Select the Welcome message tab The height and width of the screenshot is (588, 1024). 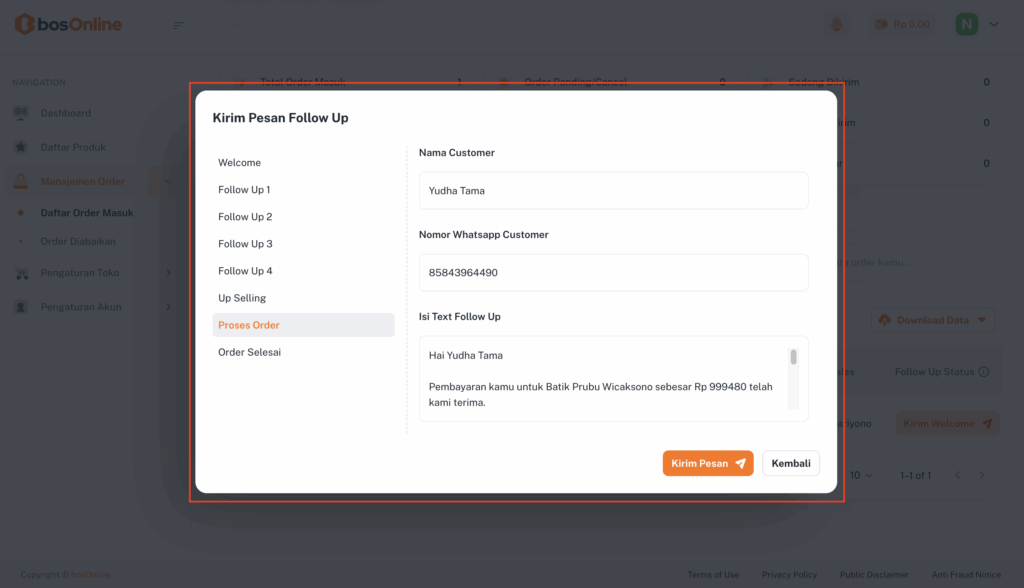(240, 163)
